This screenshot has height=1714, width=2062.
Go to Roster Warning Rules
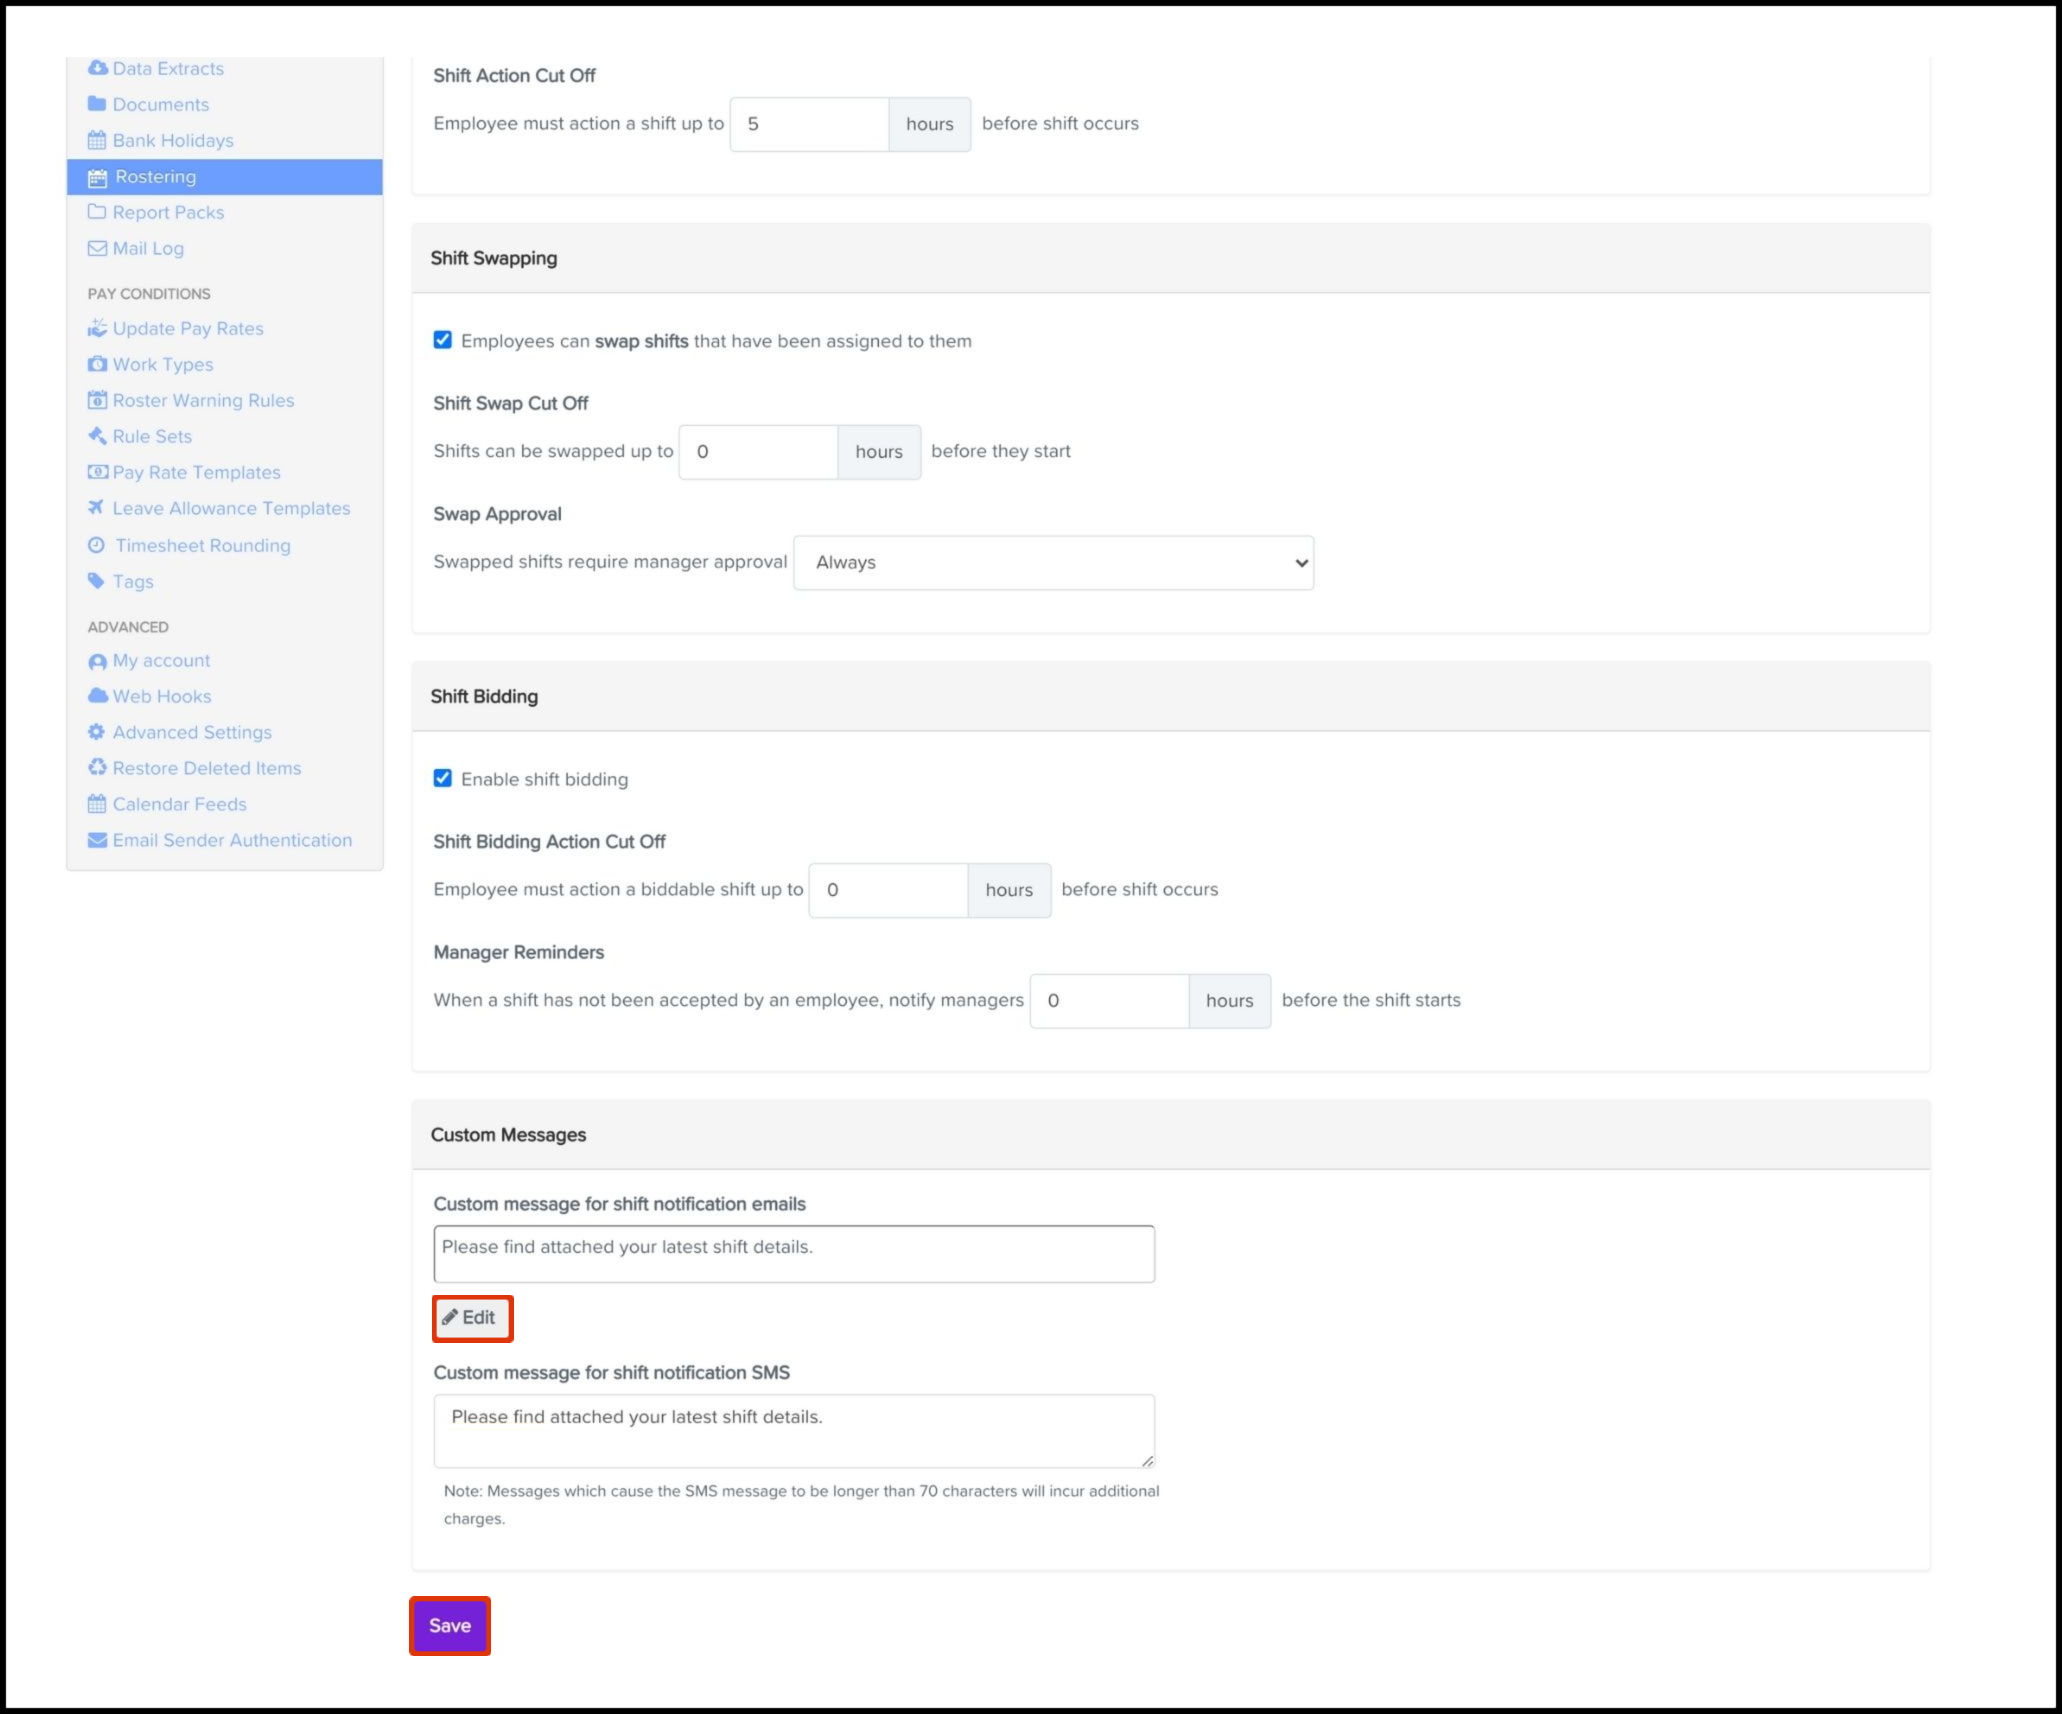pyautogui.click(x=203, y=400)
